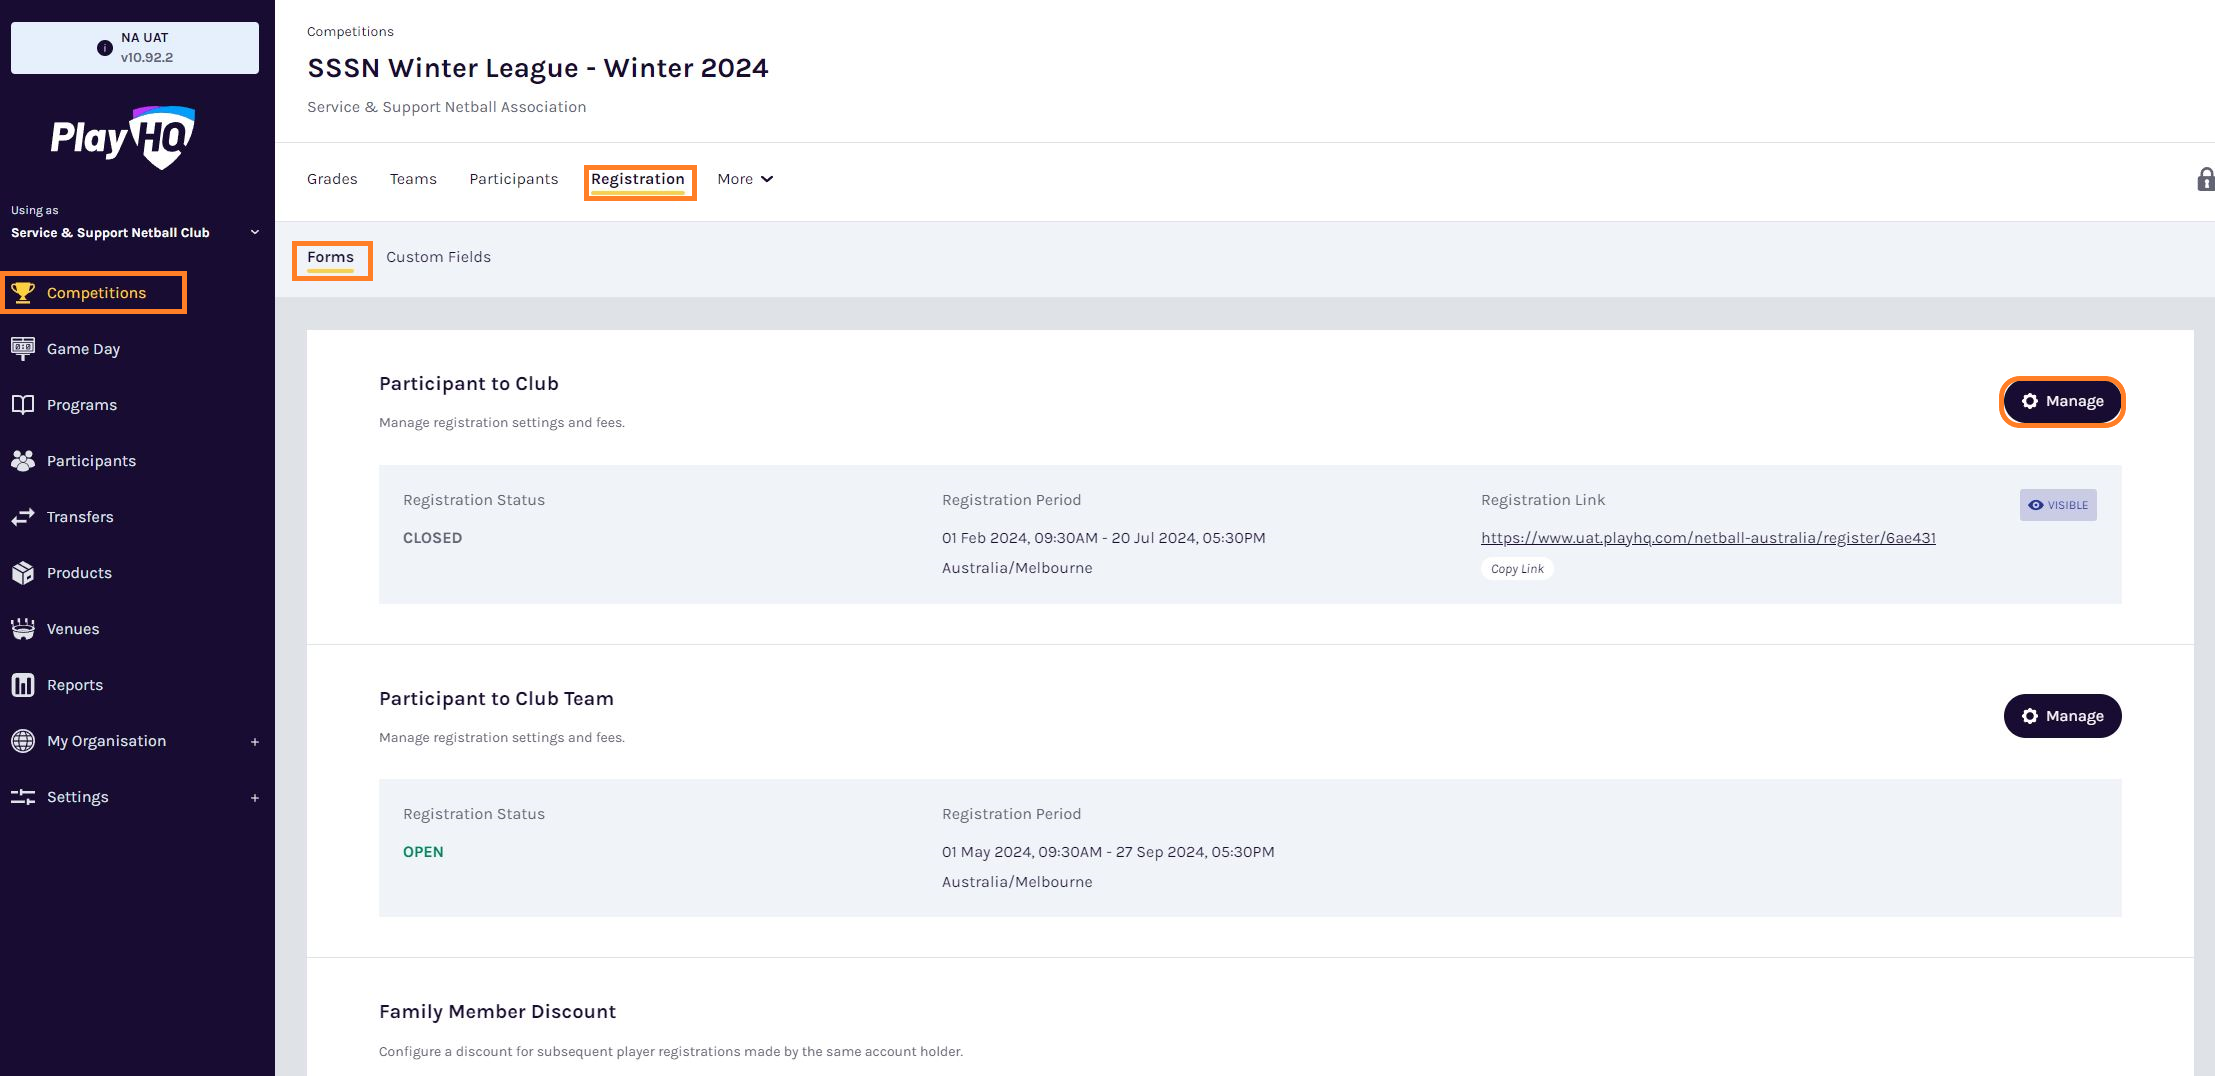Click the PlayHQ logo
The height and width of the screenshot is (1076, 2215).
click(x=123, y=137)
